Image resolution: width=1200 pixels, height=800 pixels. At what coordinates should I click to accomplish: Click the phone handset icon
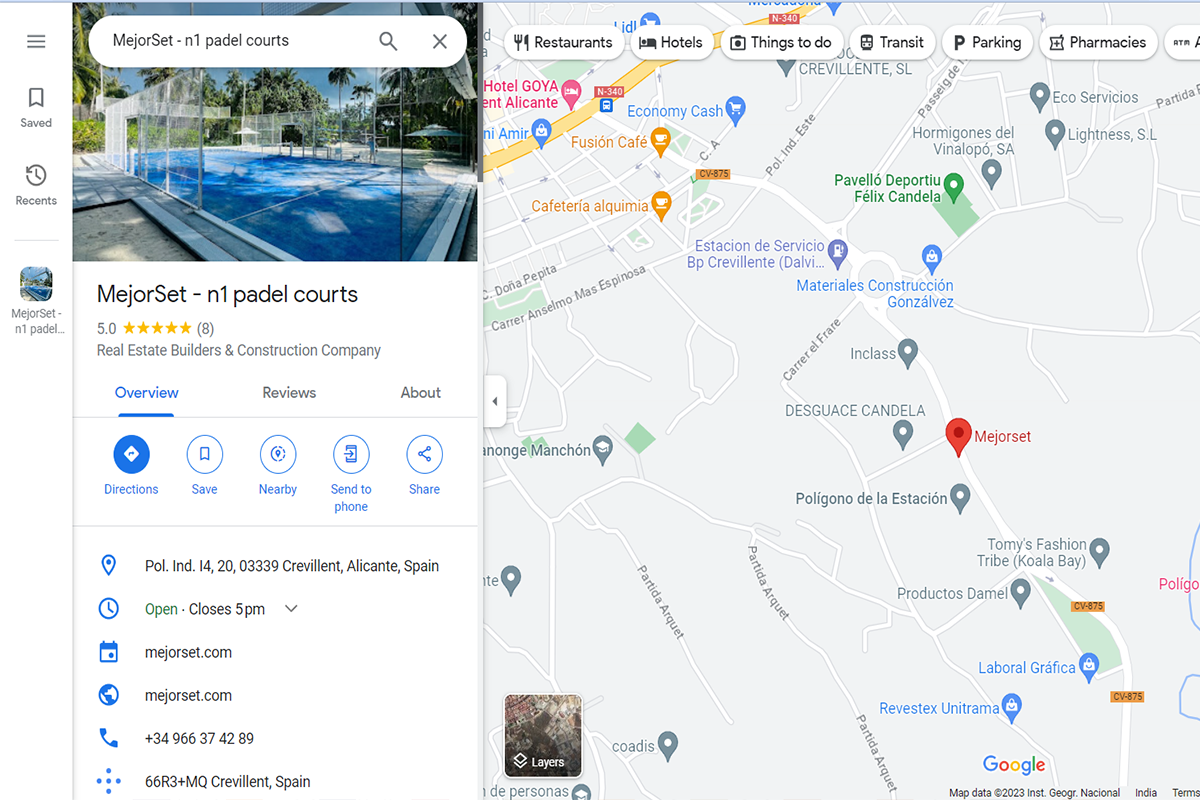pos(109,738)
